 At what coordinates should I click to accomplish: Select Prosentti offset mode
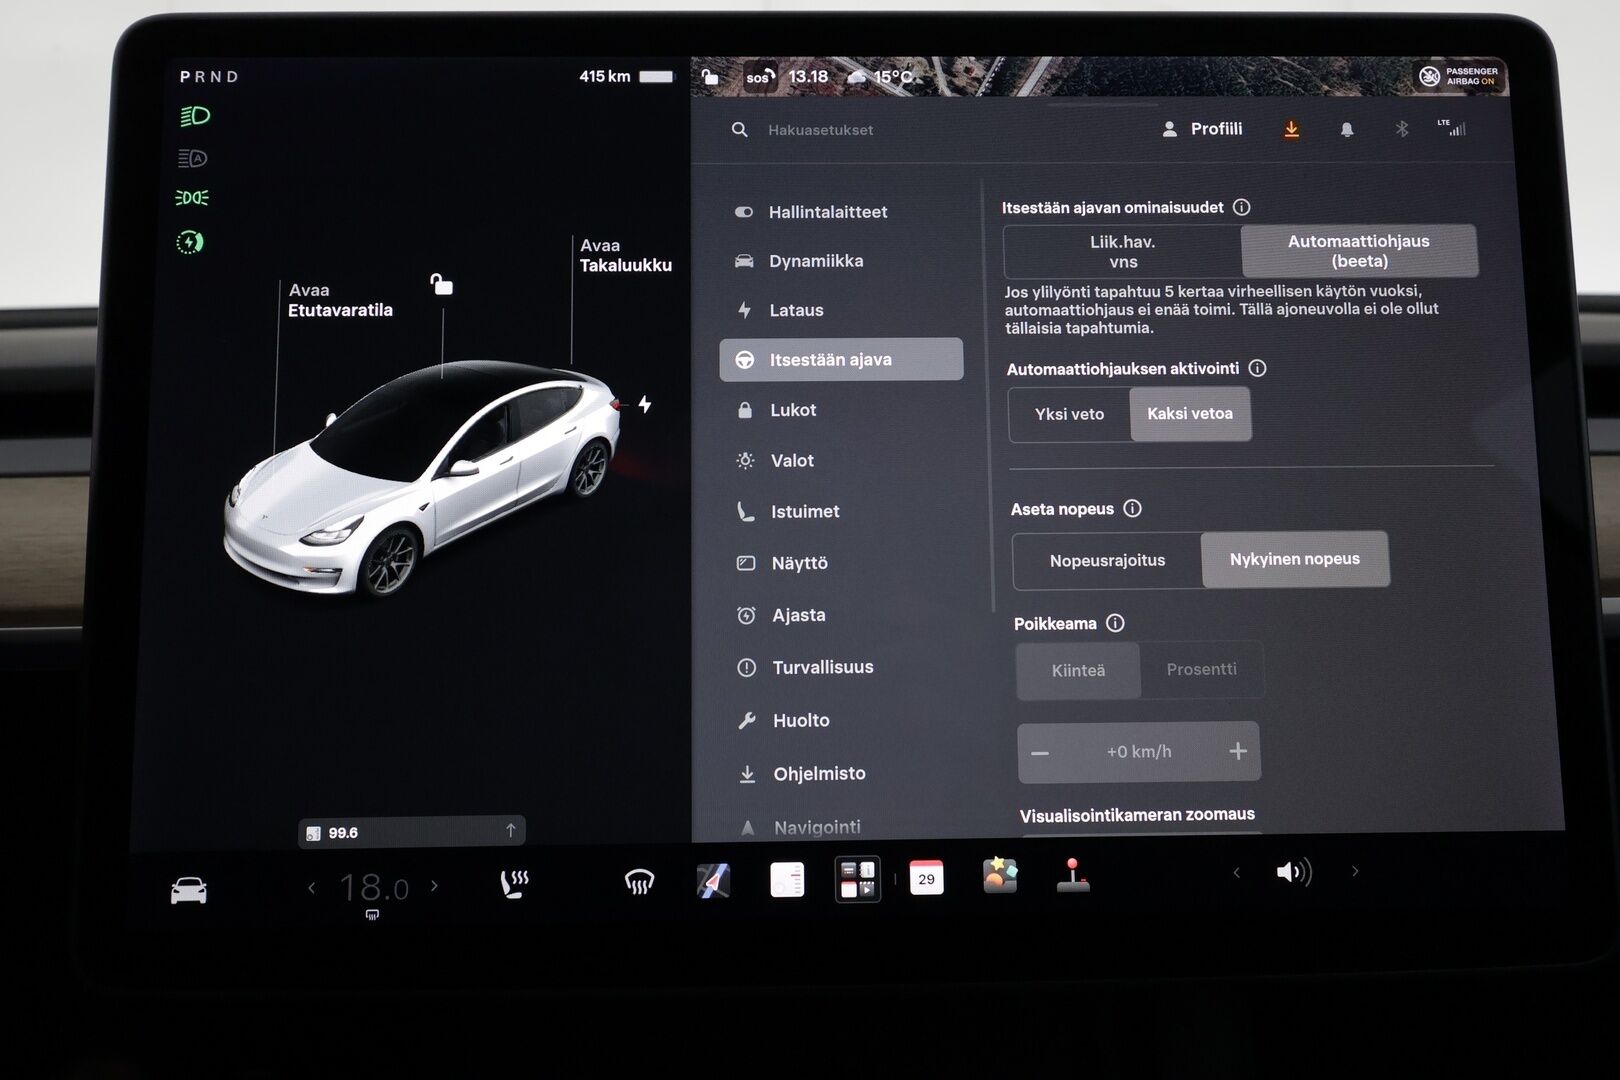coord(1202,669)
